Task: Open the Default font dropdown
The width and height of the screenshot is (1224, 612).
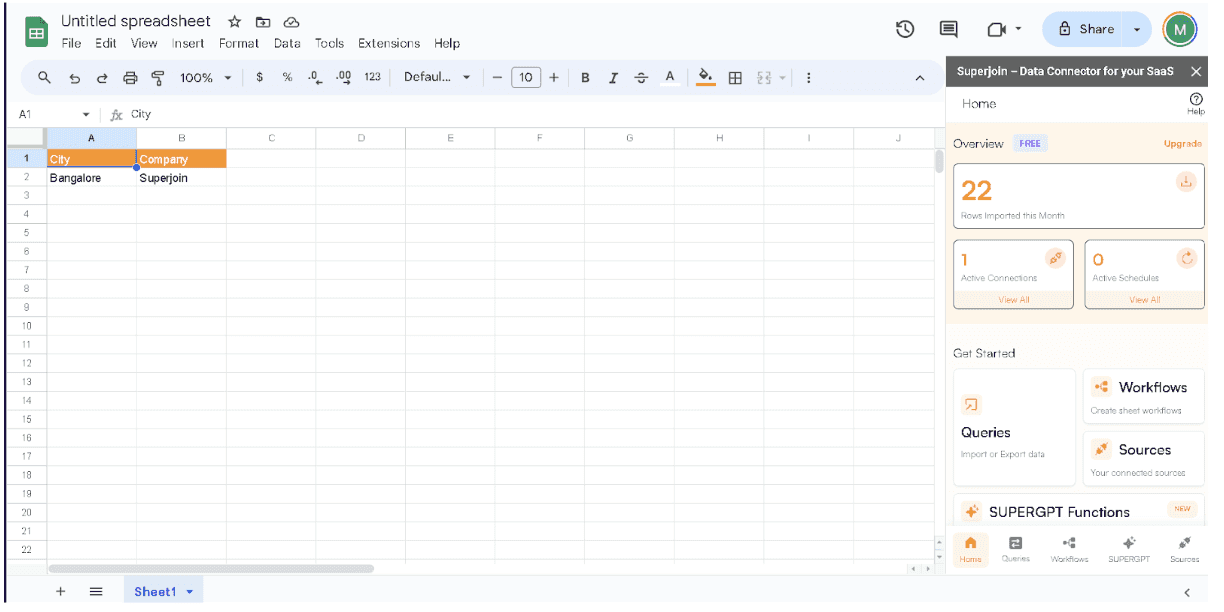Action: (x=437, y=77)
